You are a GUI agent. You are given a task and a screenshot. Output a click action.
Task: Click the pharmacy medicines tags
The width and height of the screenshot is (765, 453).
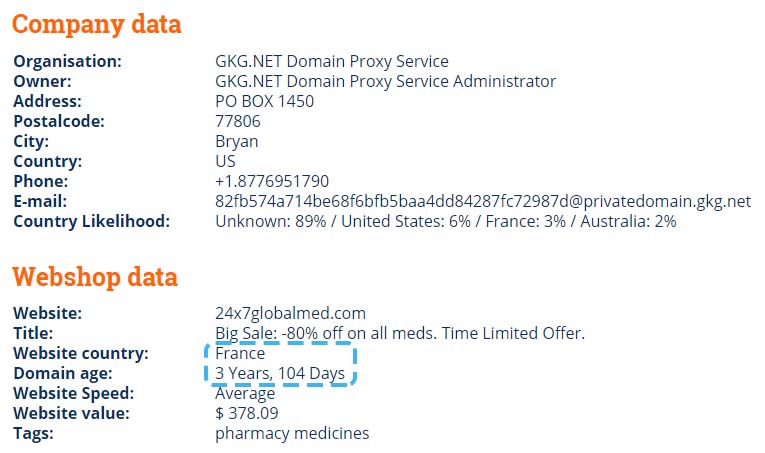pyautogui.click(x=292, y=433)
